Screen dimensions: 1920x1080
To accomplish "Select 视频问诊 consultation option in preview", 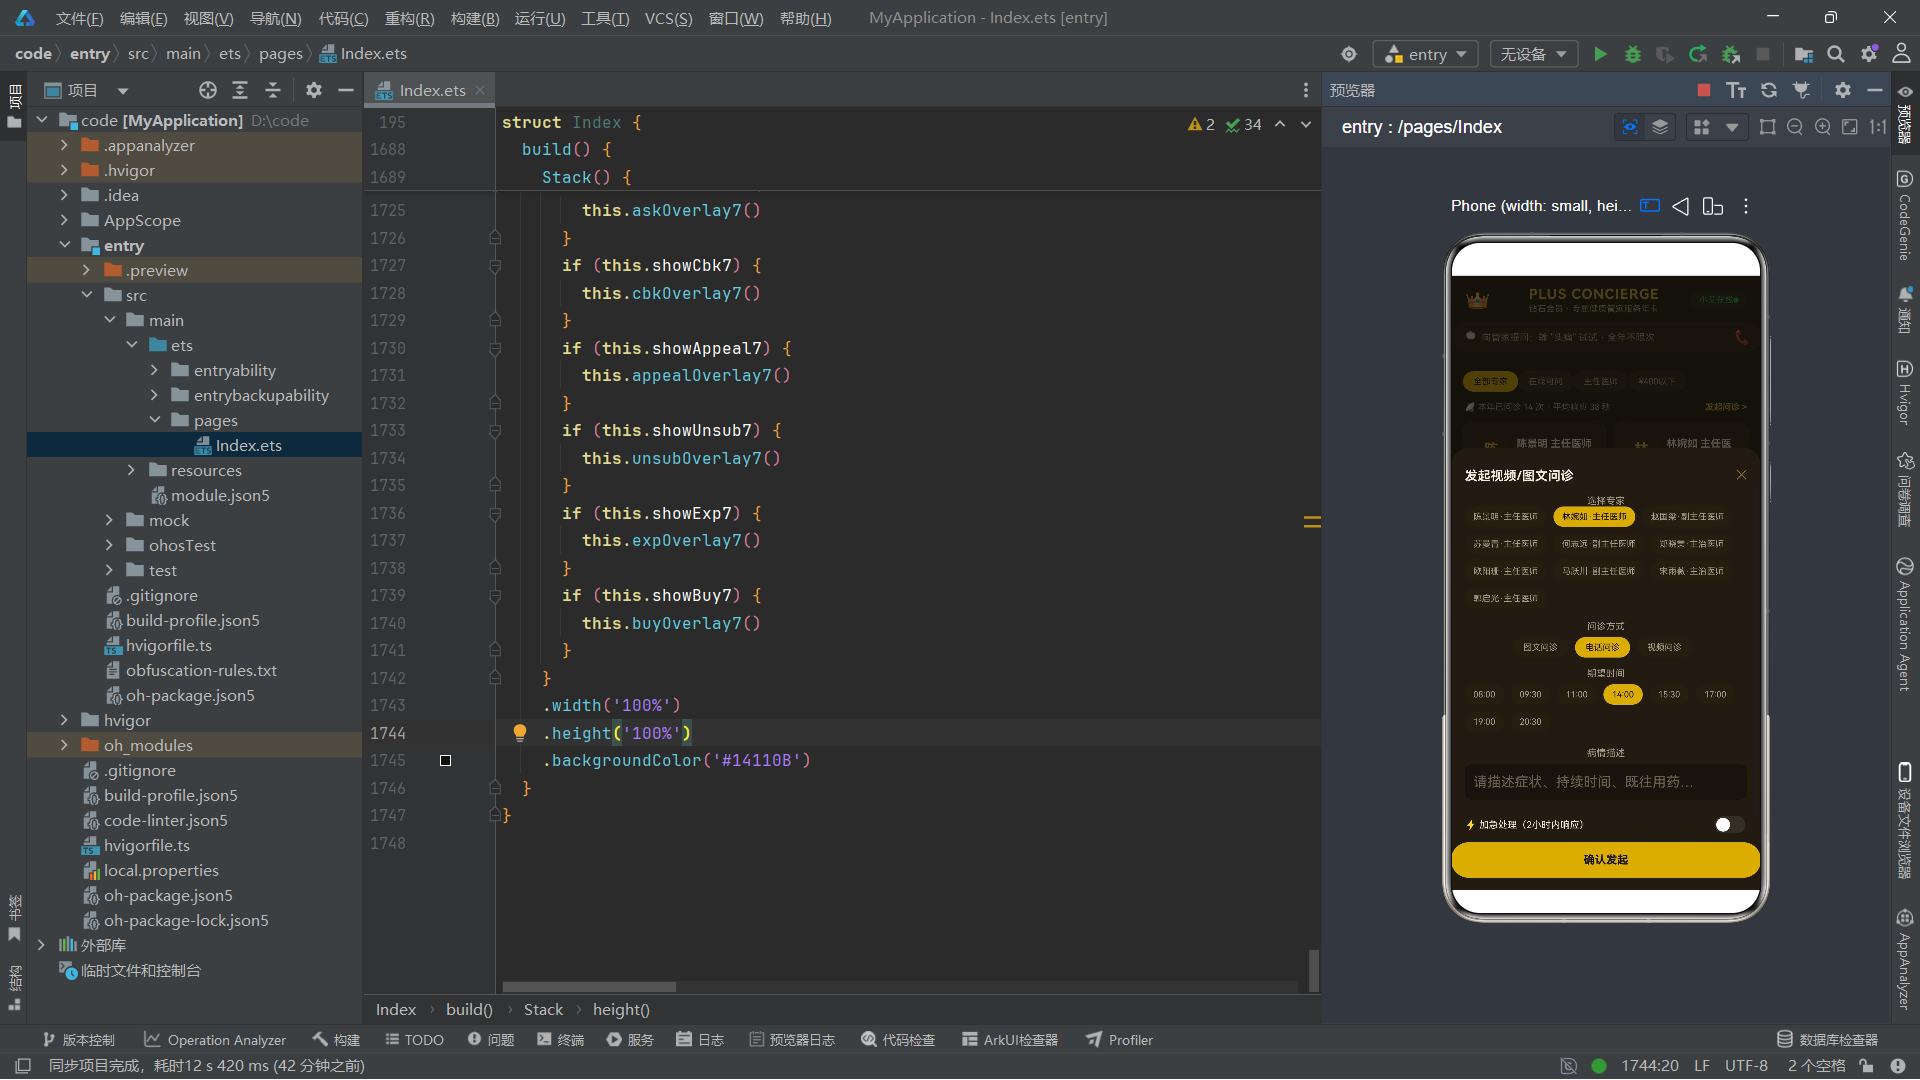I will (x=1665, y=647).
